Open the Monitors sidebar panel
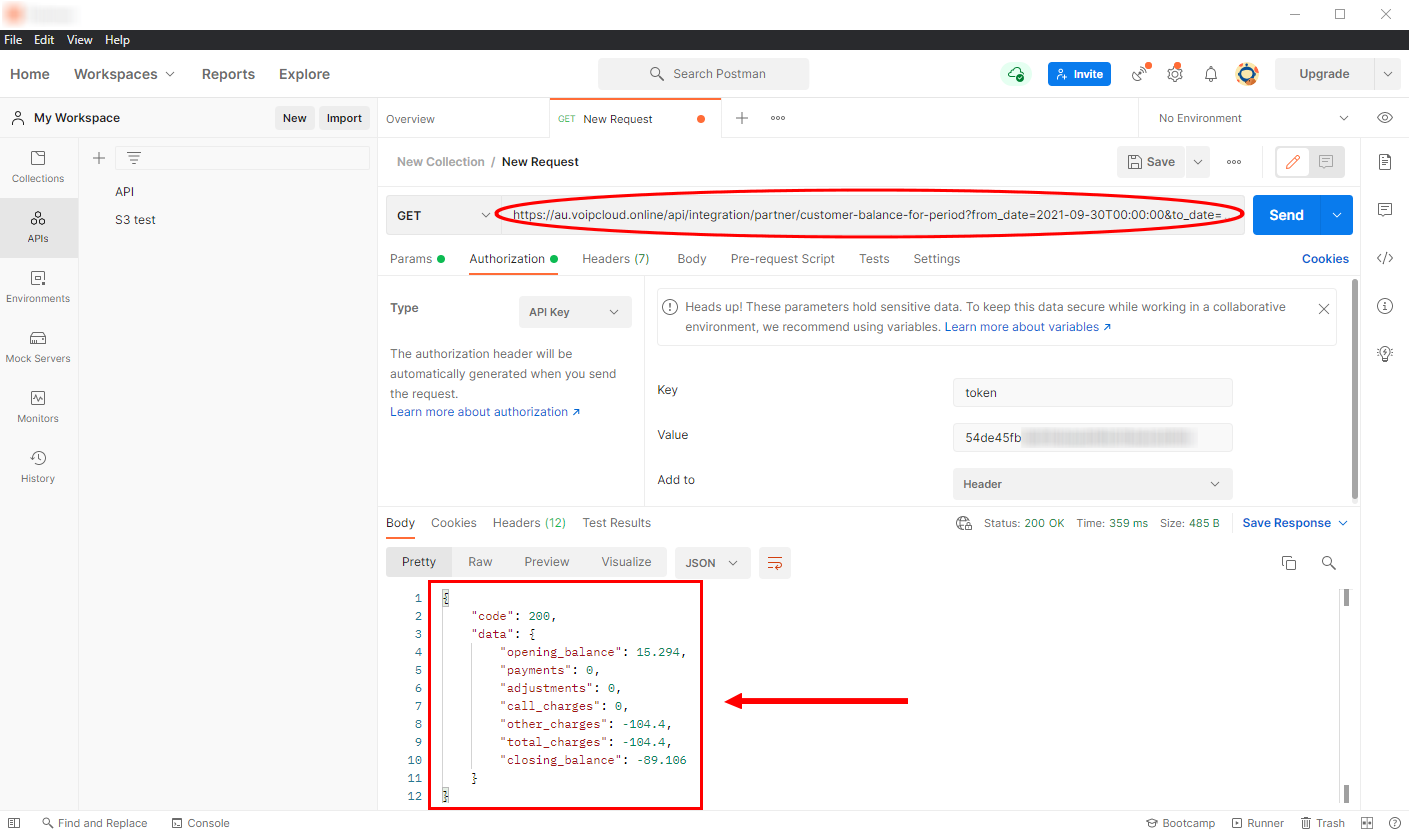 point(38,407)
